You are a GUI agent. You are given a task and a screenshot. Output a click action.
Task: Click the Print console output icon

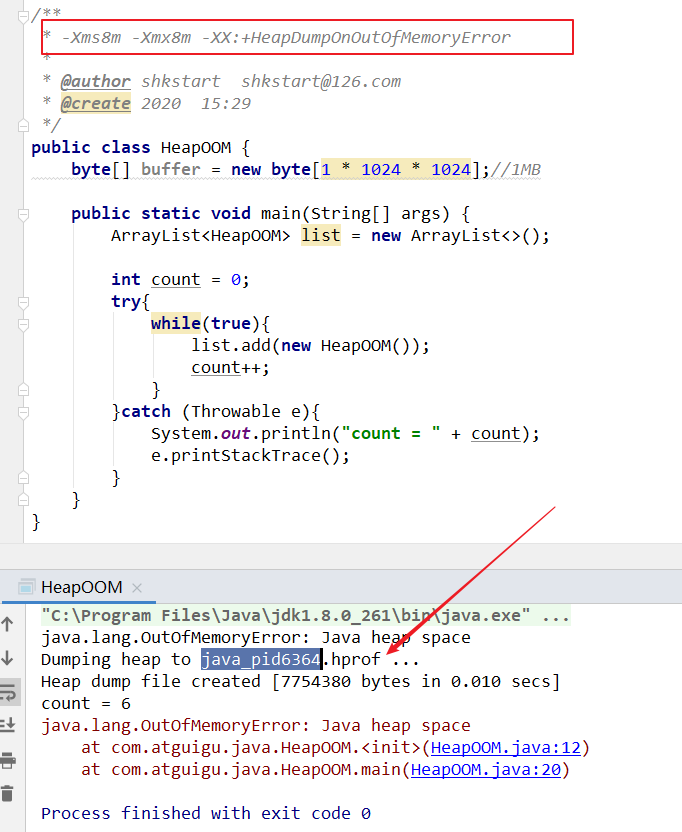point(7,760)
